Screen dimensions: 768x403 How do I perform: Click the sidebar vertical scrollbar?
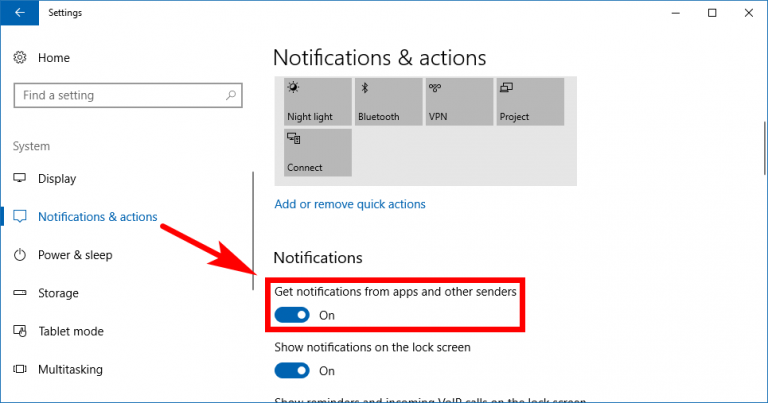(253, 231)
